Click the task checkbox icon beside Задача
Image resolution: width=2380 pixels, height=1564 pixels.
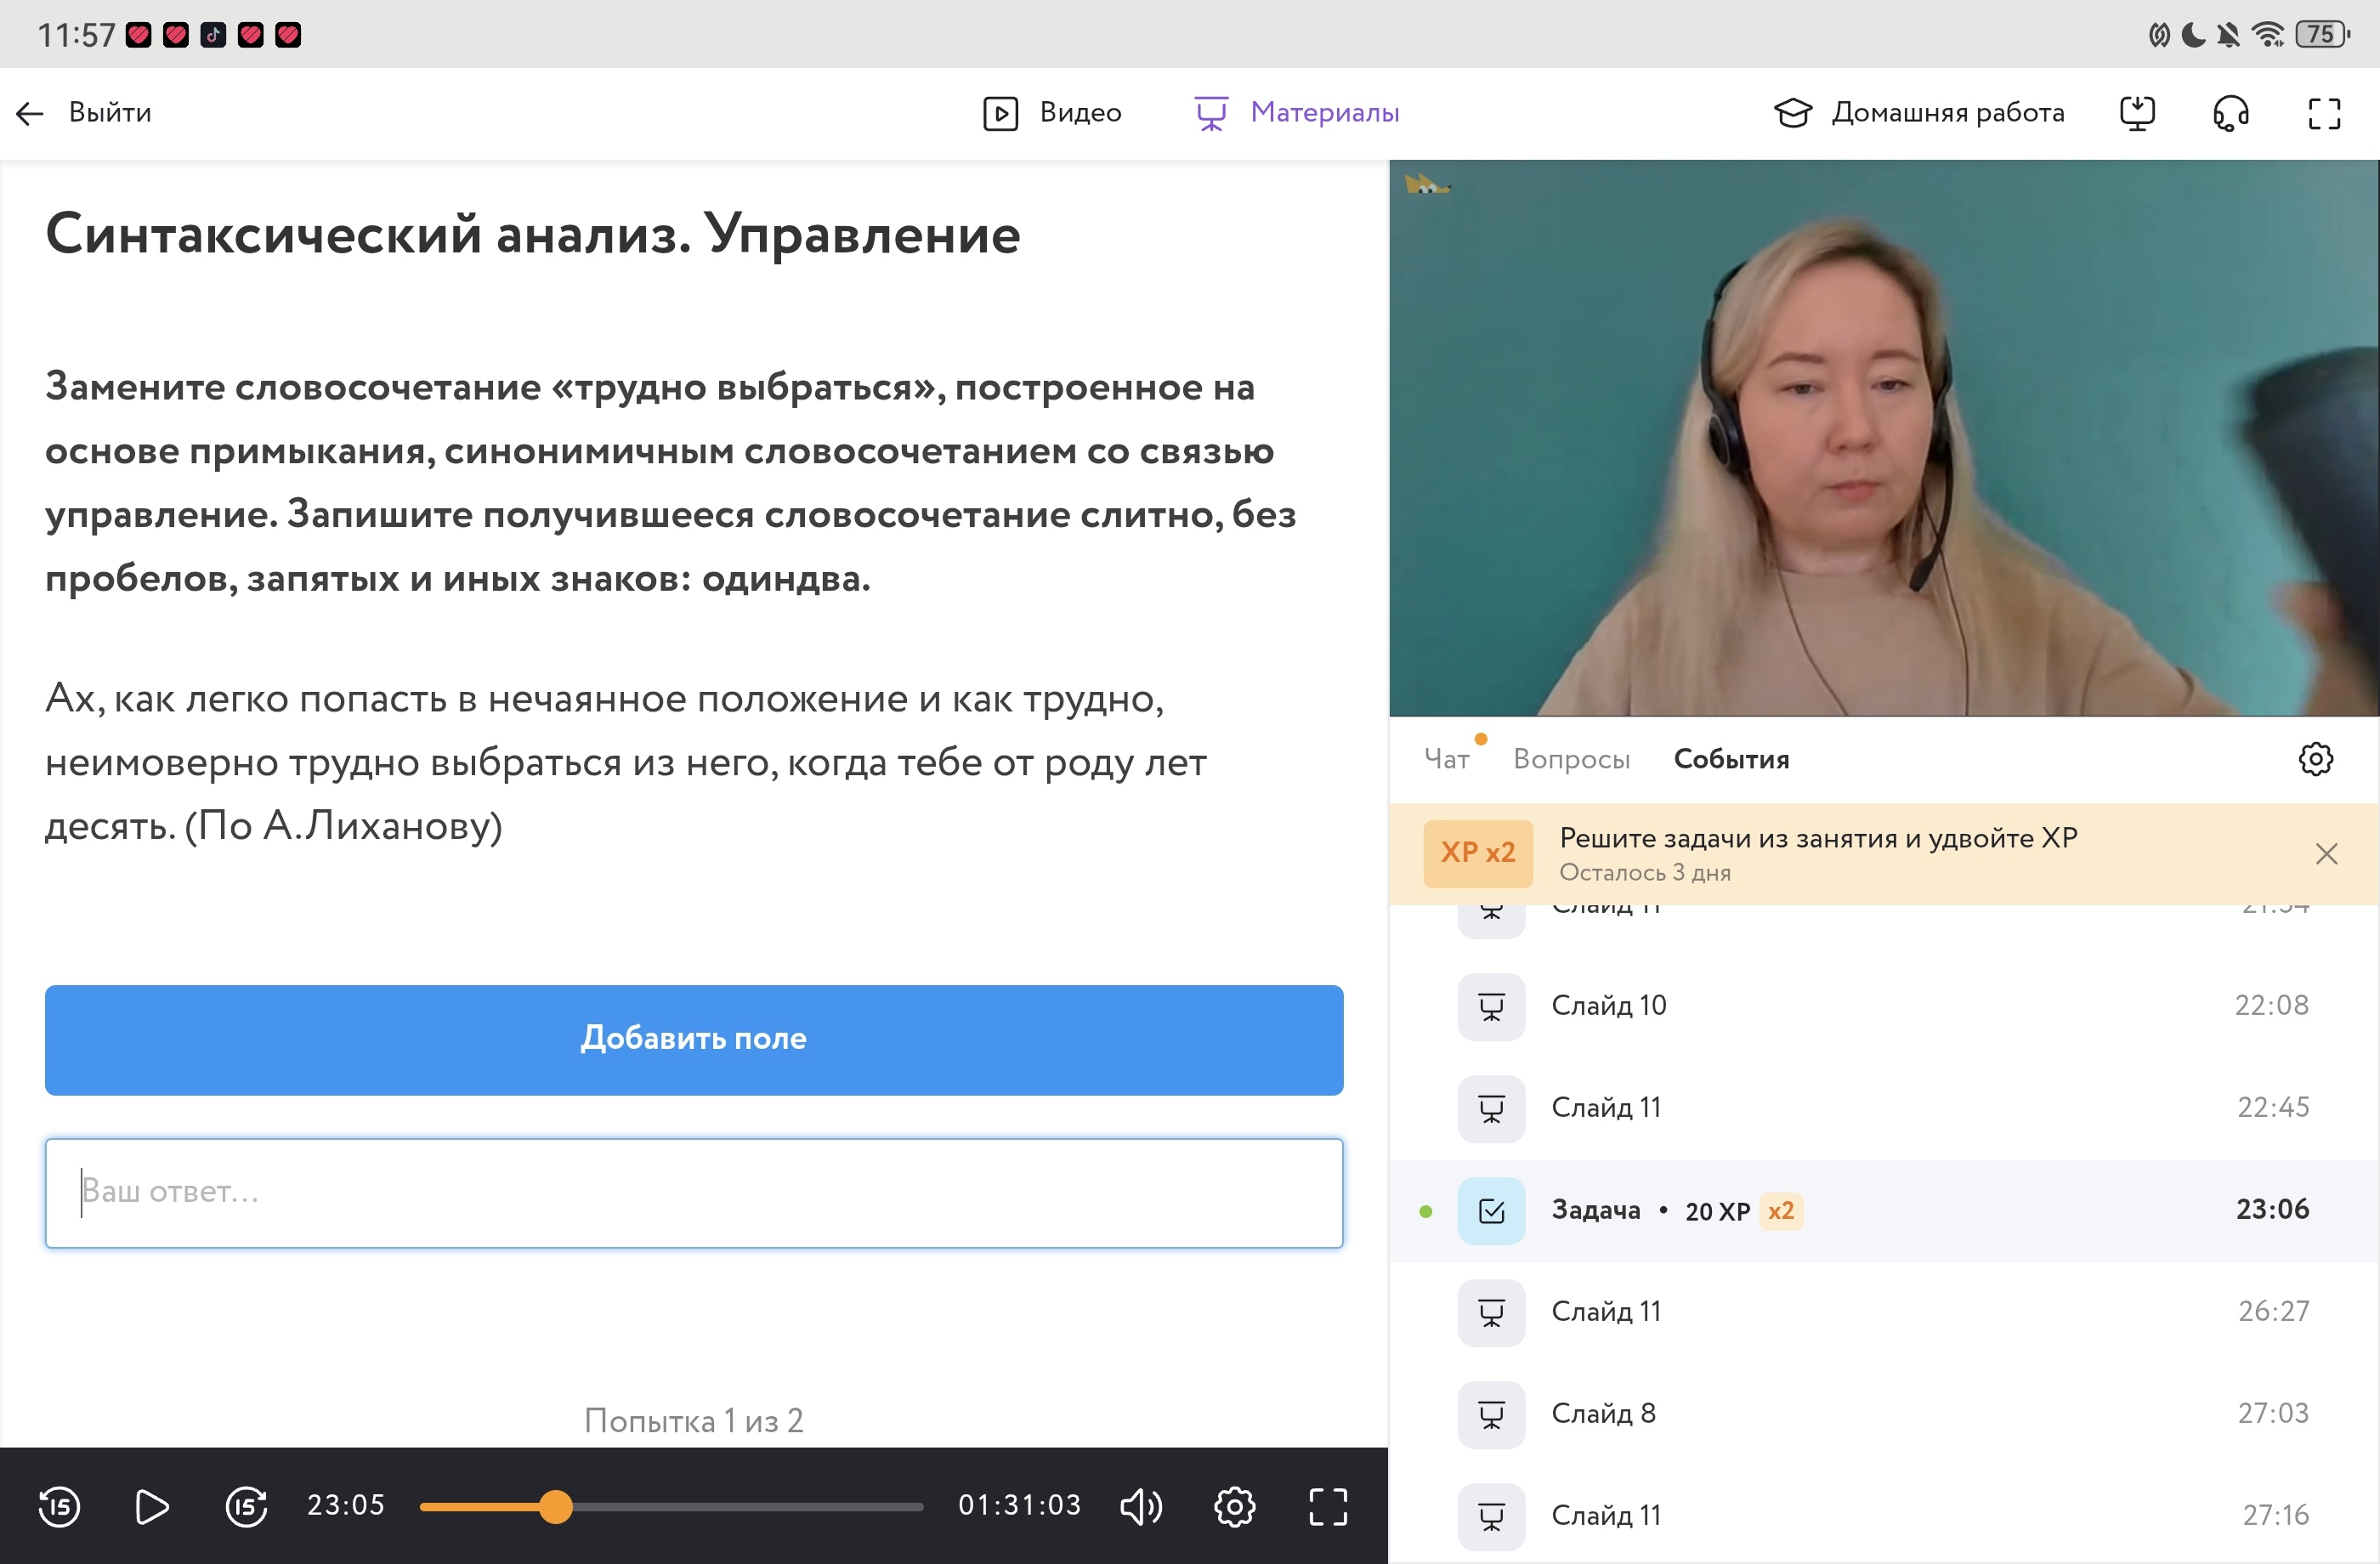click(x=1490, y=1211)
